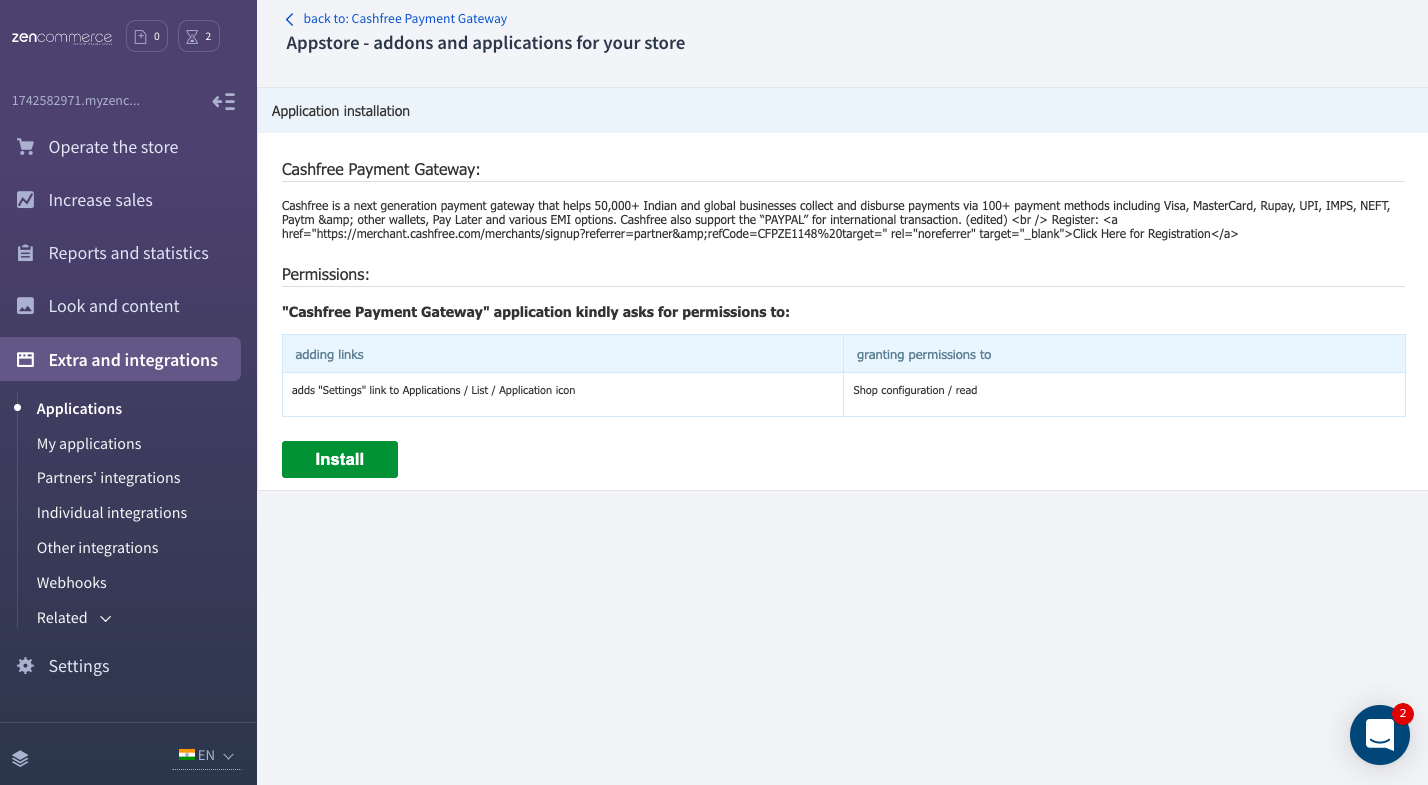Image resolution: width=1428 pixels, height=785 pixels.
Task: Click the Permissions heading
Action: [326, 274]
